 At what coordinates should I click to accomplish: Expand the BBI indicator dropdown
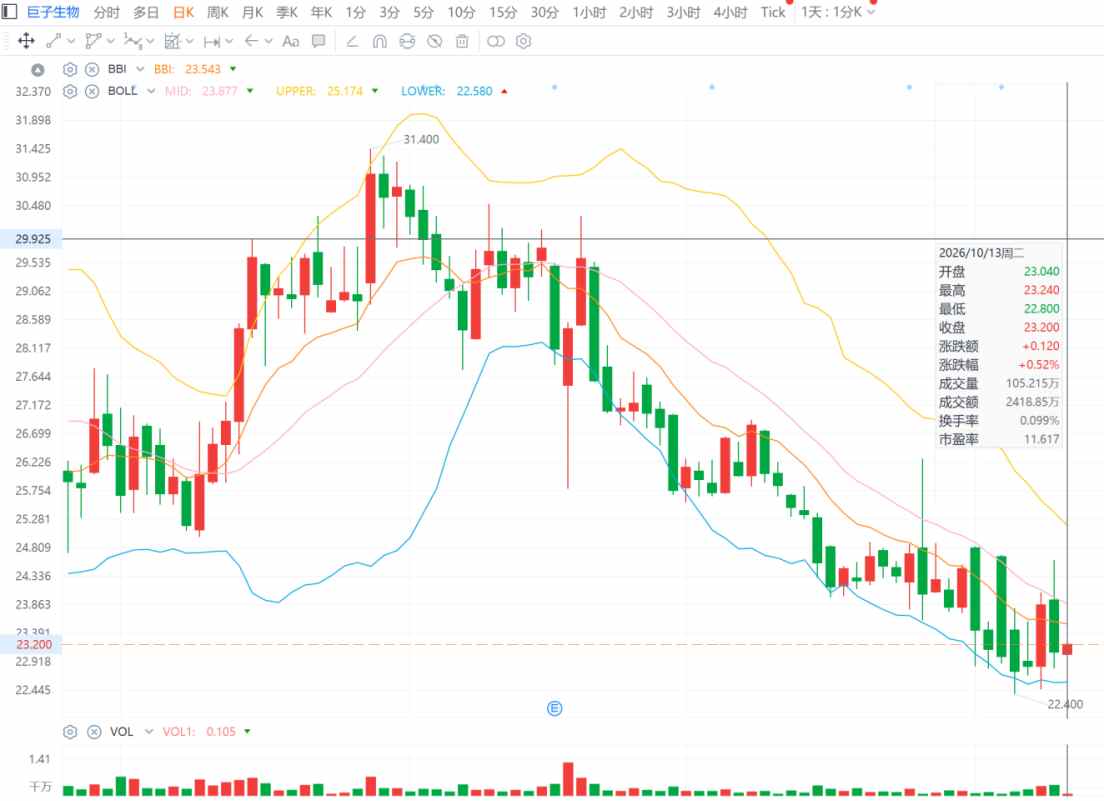pyautogui.click(x=140, y=69)
